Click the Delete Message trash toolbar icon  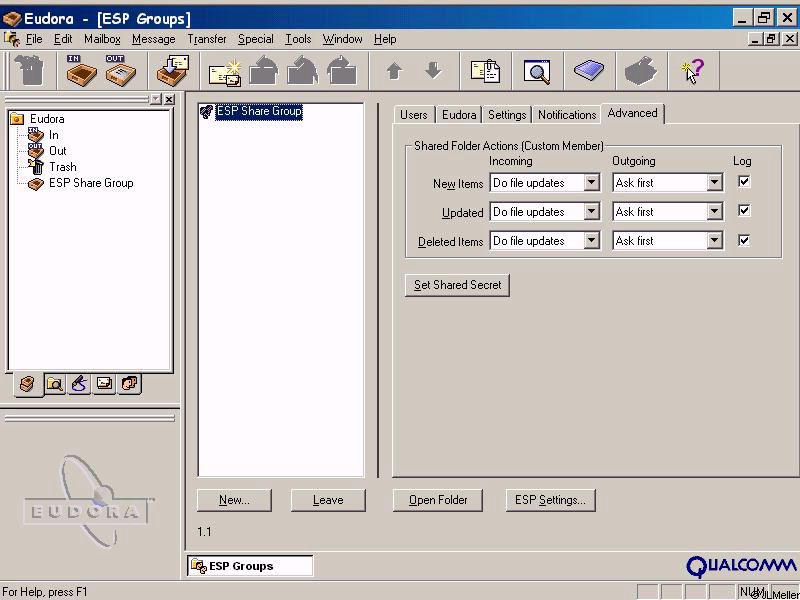pyautogui.click(x=30, y=70)
